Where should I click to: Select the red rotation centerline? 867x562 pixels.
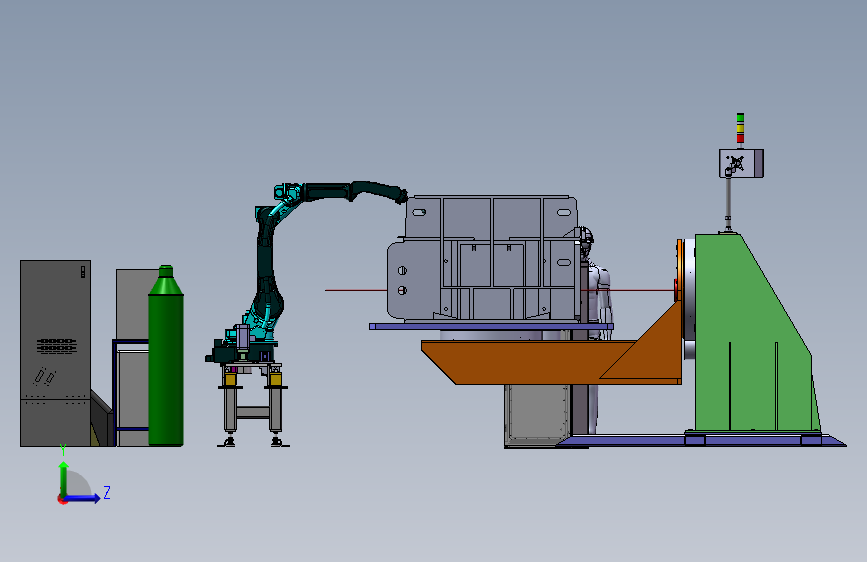click(x=356, y=290)
